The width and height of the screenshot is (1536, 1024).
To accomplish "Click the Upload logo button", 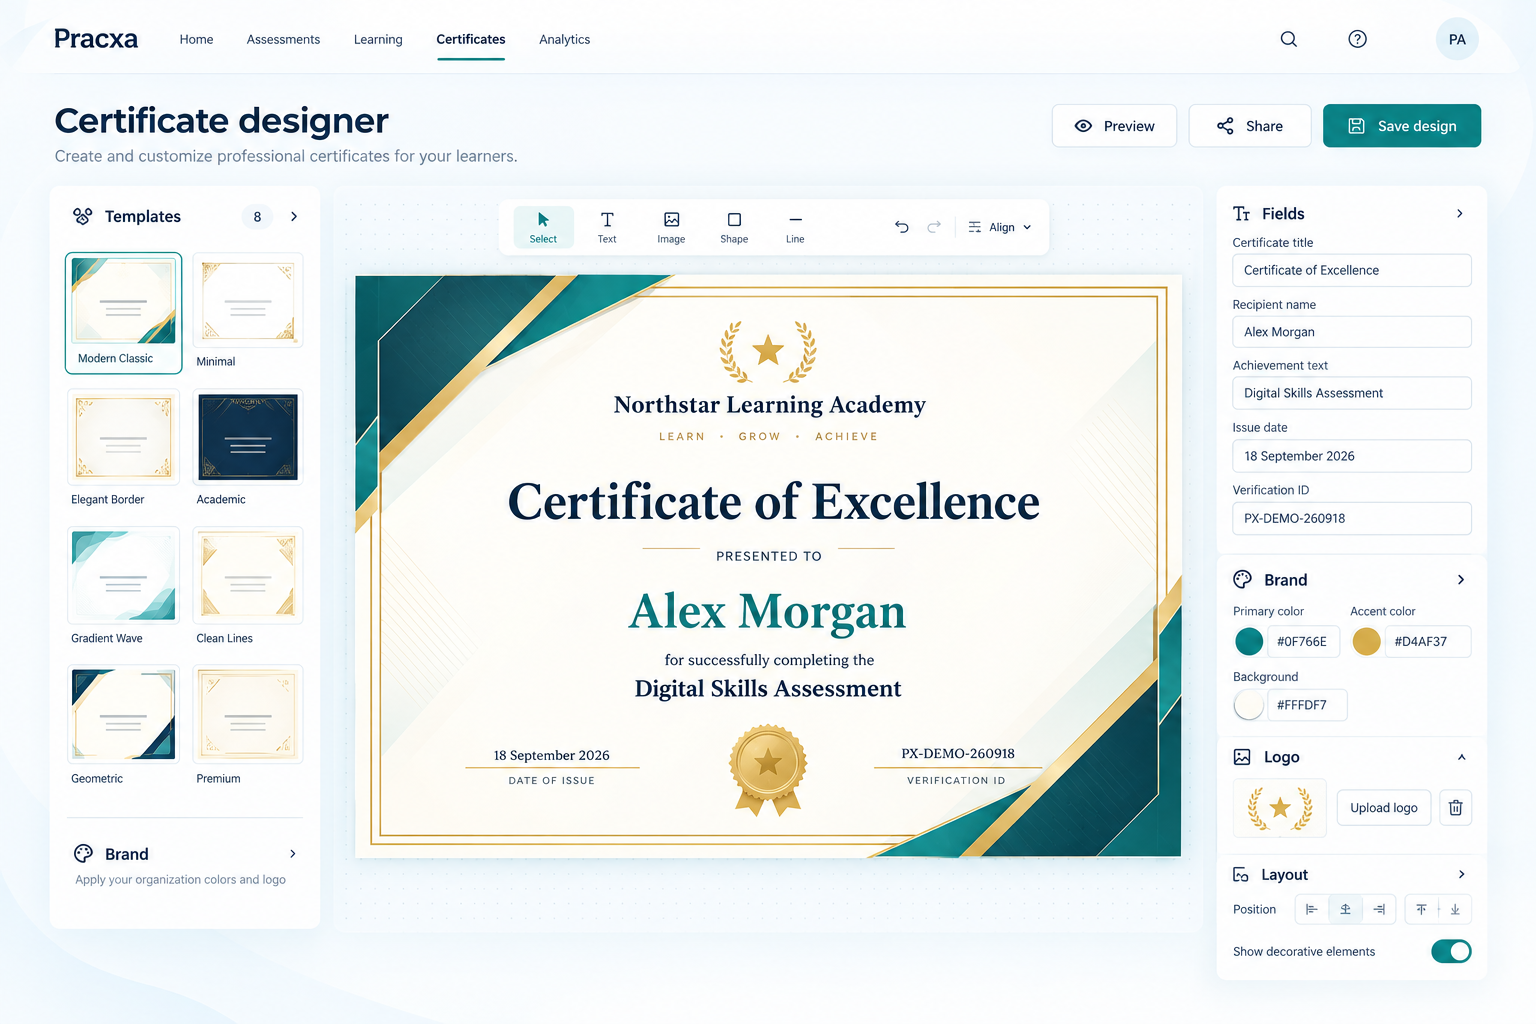I will click(1384, 807).
